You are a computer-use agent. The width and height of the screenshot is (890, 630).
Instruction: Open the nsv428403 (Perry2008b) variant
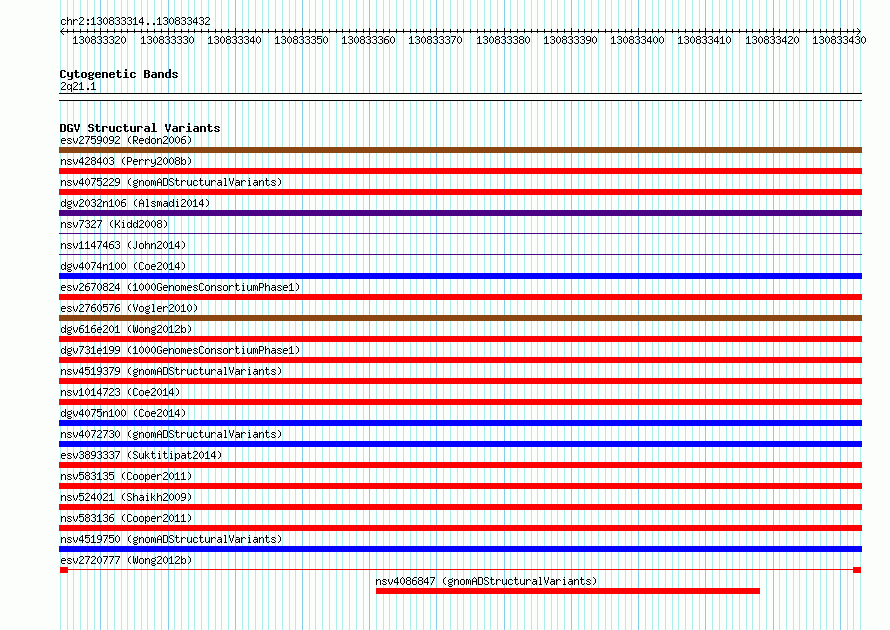pos(126,161)
